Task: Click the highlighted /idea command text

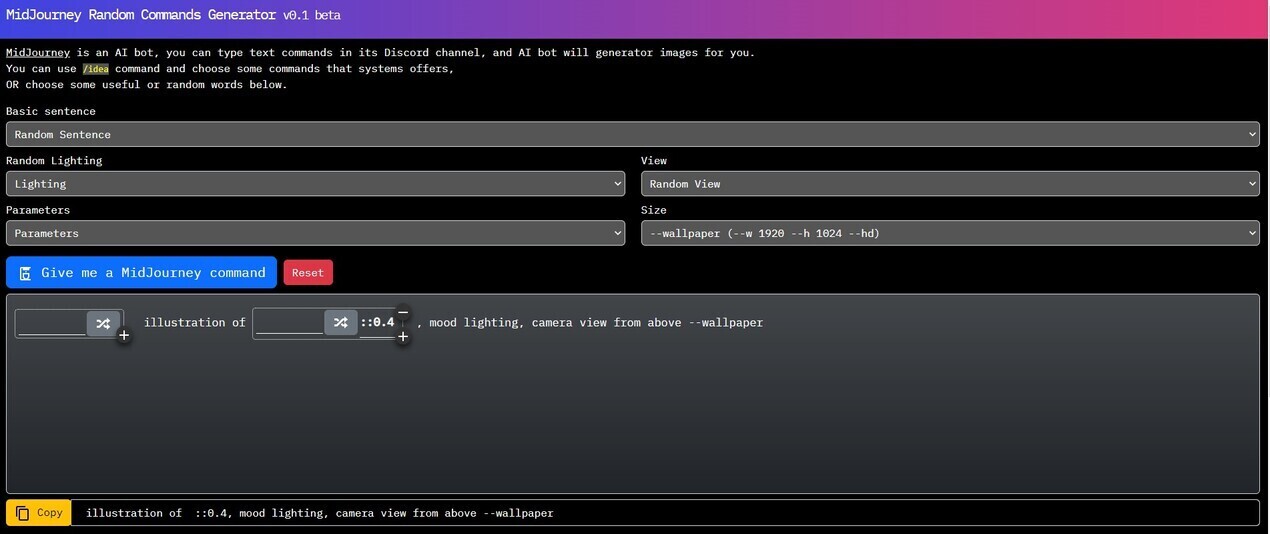Action: [95, 69]
